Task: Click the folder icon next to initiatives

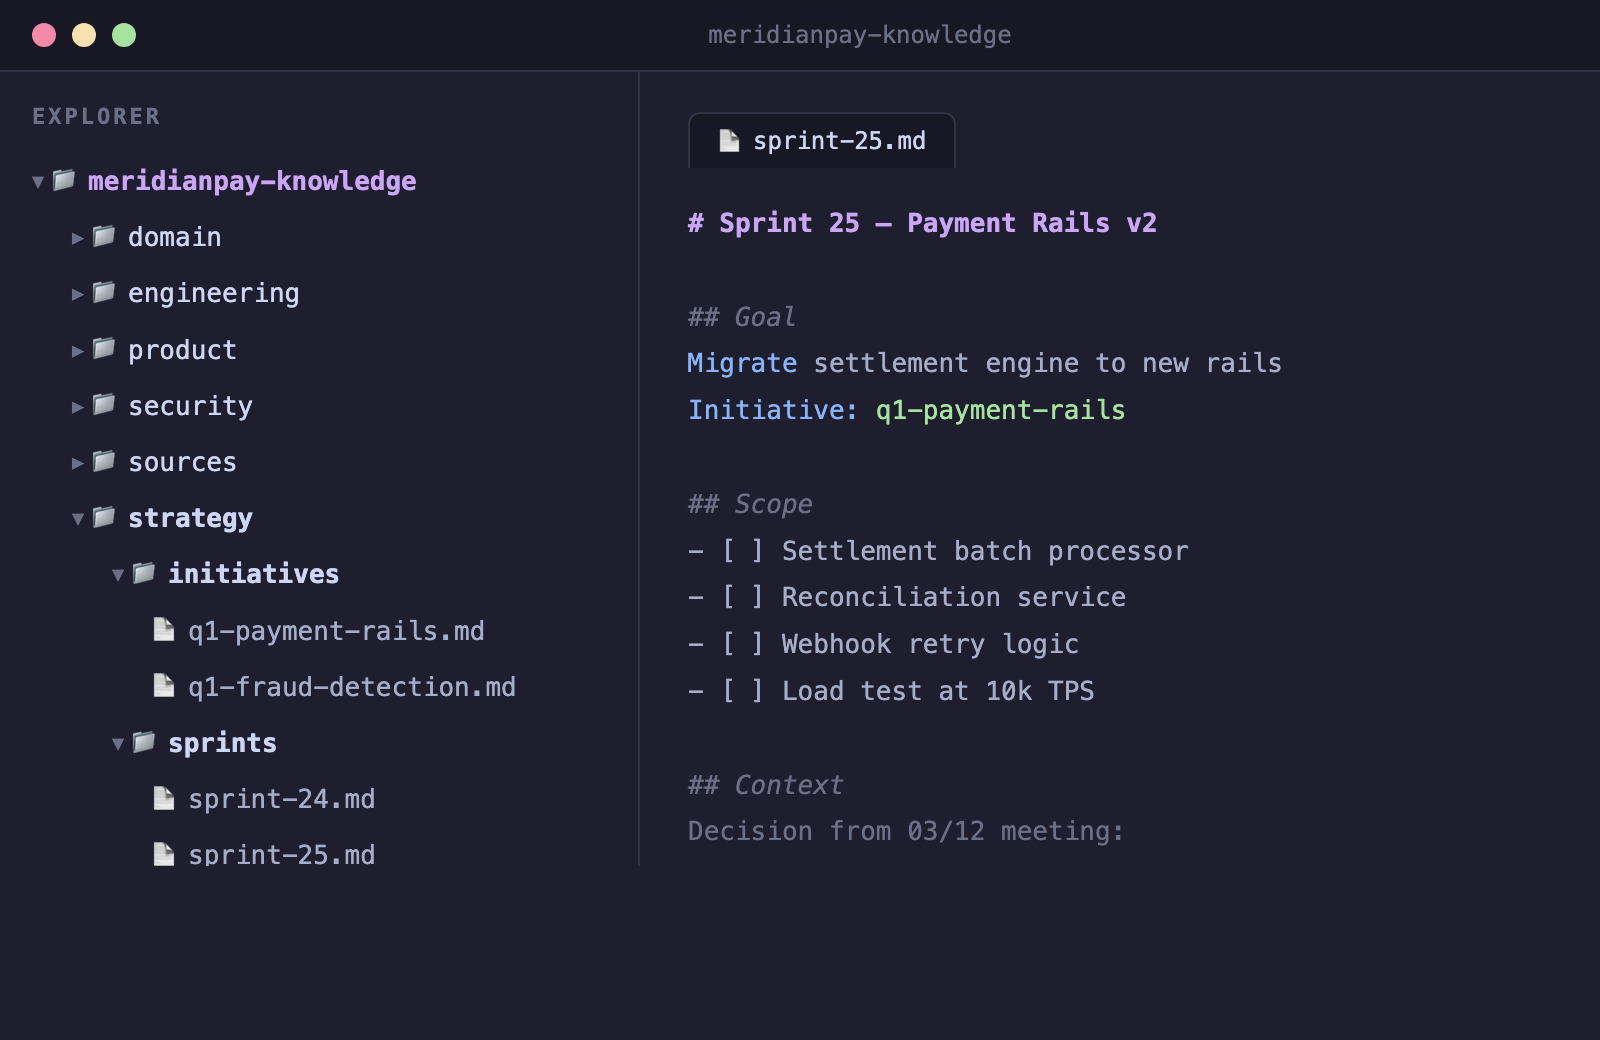Action: pos(143,574)
